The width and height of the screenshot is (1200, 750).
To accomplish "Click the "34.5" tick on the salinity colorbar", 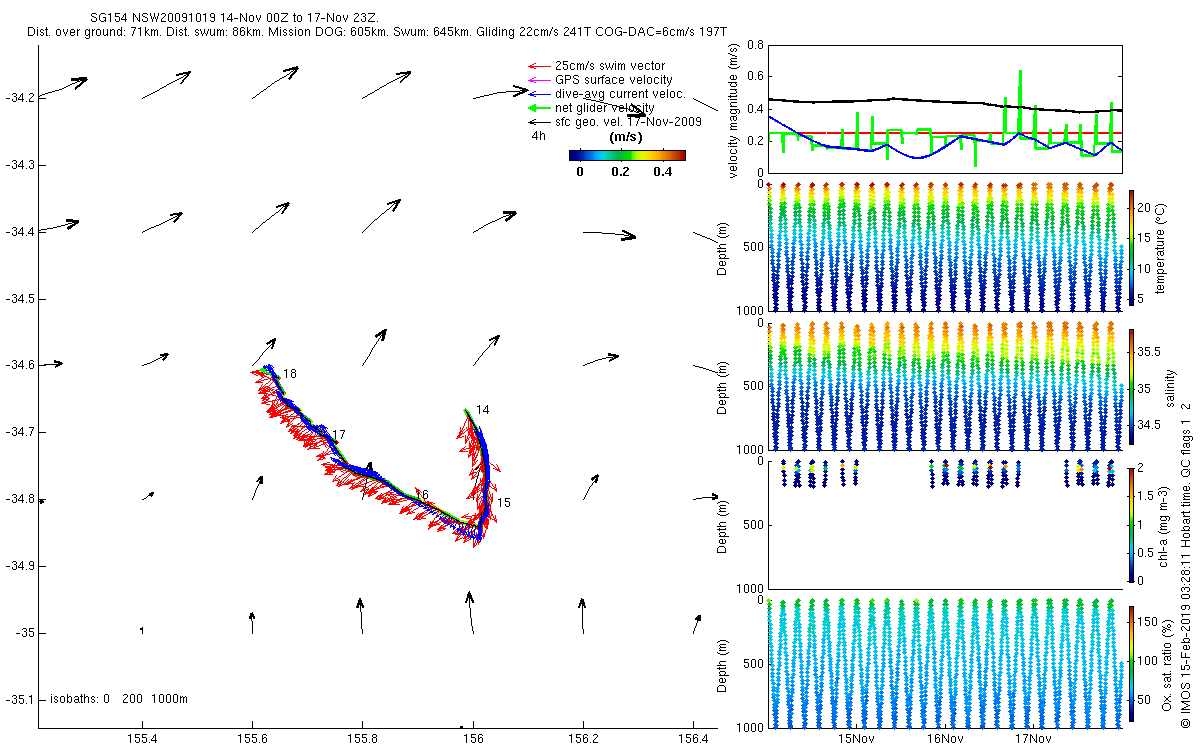I will pyautogui.click(x=1150, y=425).
